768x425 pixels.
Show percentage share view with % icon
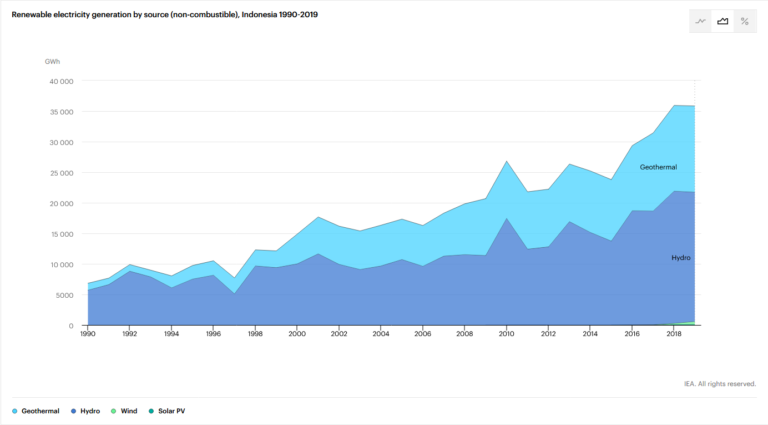pyautogui.click(x=745, y=21)
